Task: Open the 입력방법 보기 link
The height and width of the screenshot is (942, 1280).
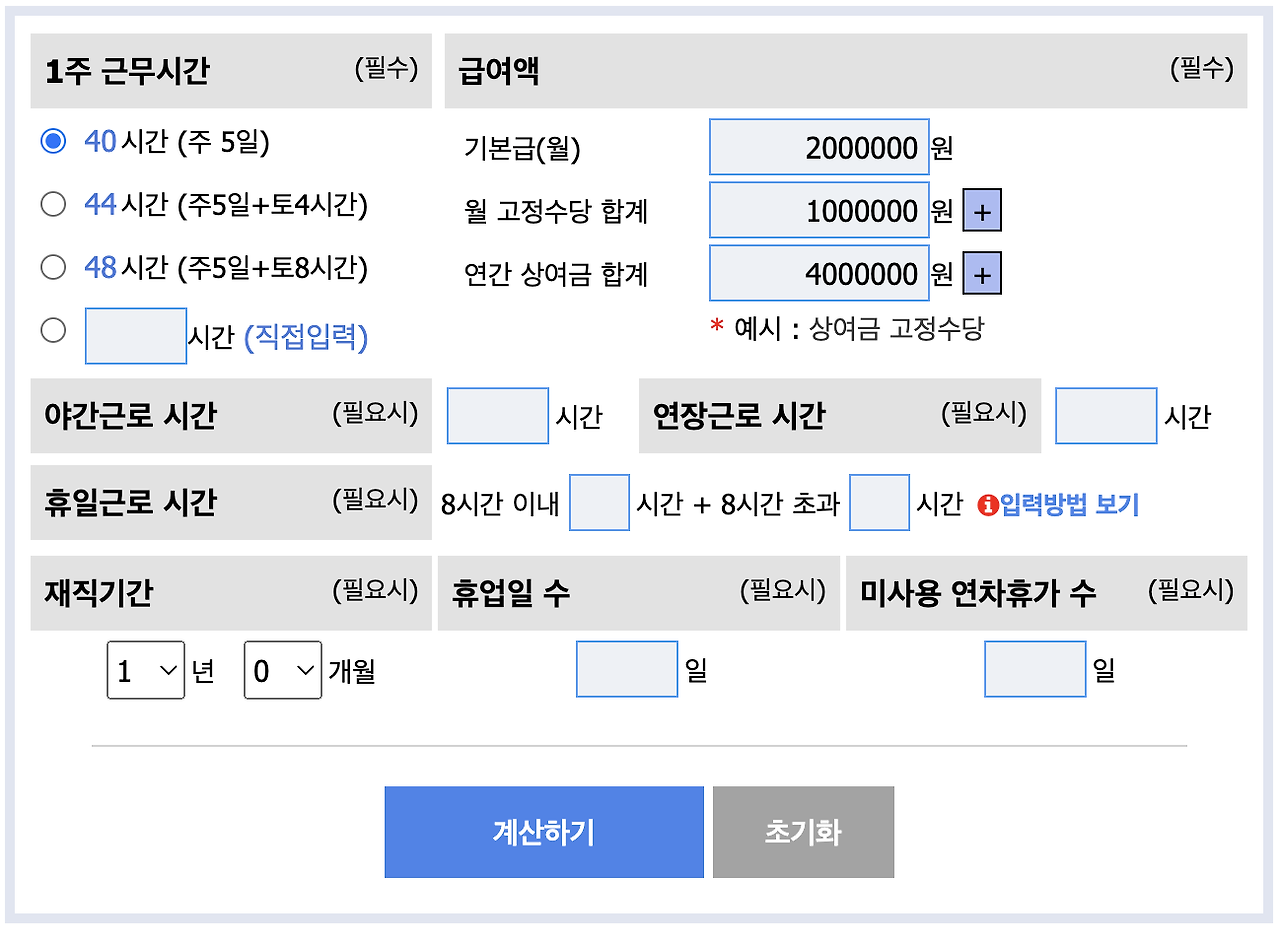Action: (x=1069, y=505)
